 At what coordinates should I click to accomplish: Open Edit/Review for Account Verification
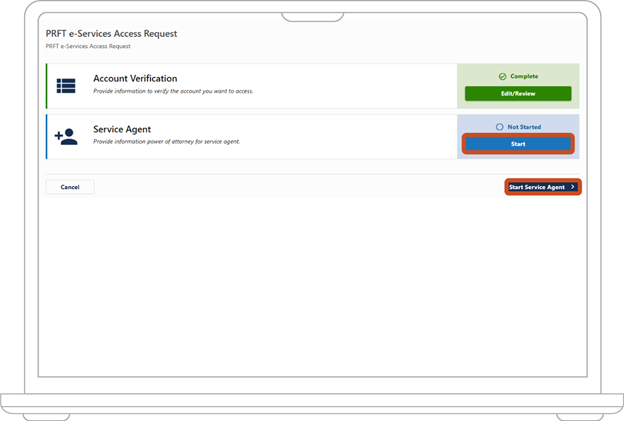click(518, 94)
